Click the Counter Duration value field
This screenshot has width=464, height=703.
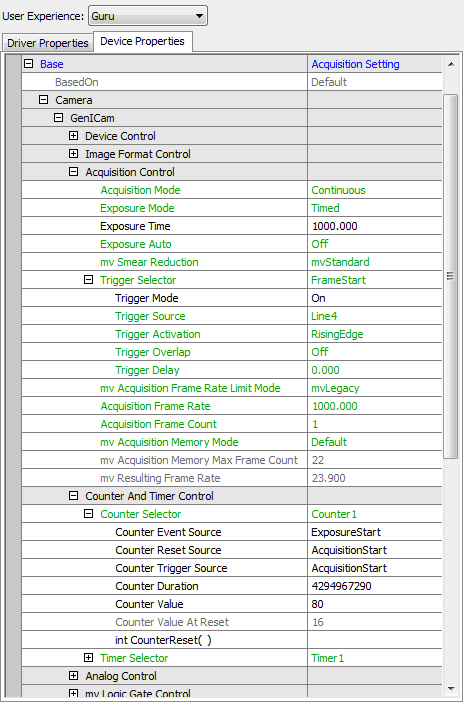point(375,586)
